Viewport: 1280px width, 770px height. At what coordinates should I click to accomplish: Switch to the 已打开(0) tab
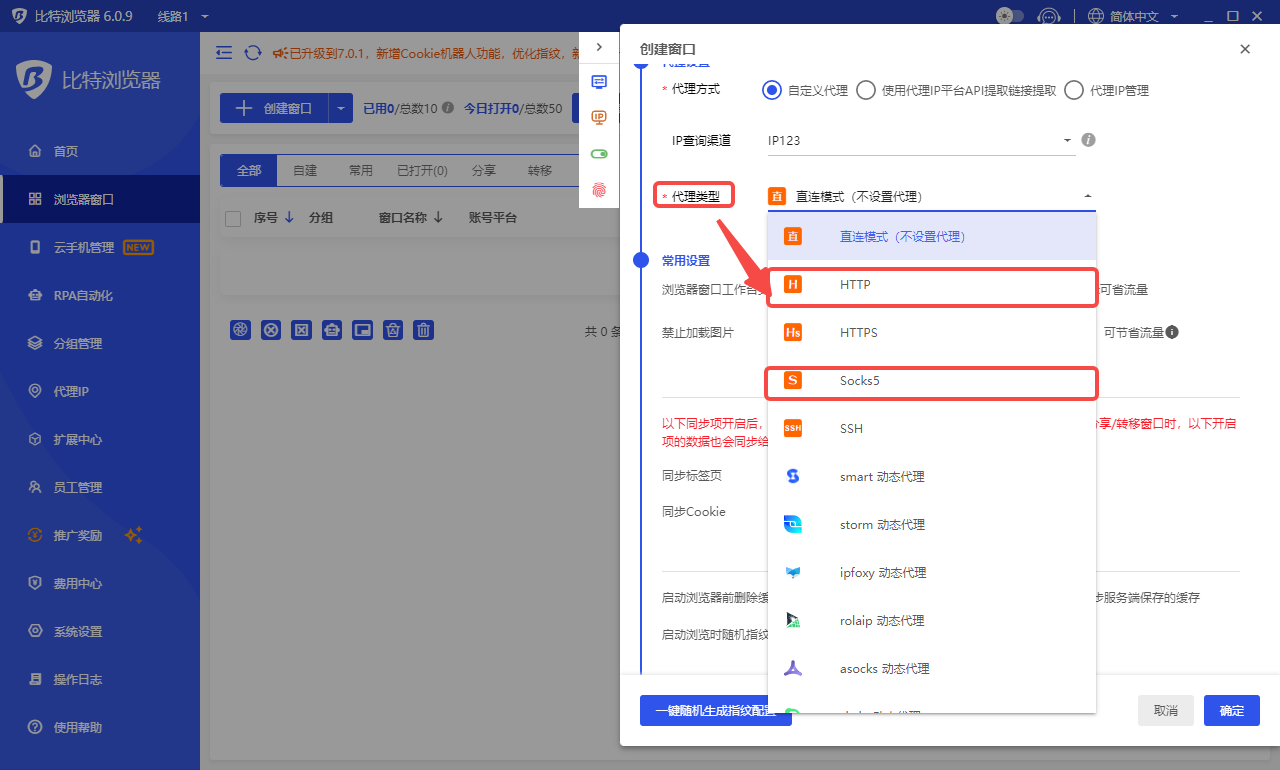(x=422, y=171)
